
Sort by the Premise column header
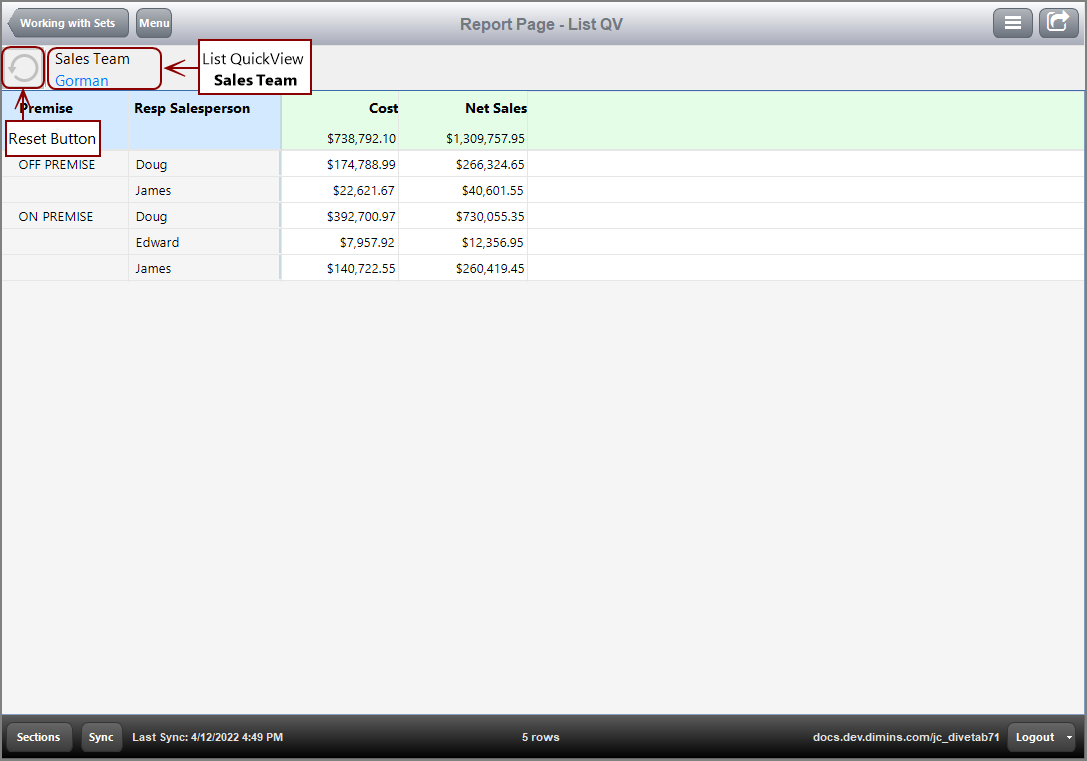click(x=46, y=108)
